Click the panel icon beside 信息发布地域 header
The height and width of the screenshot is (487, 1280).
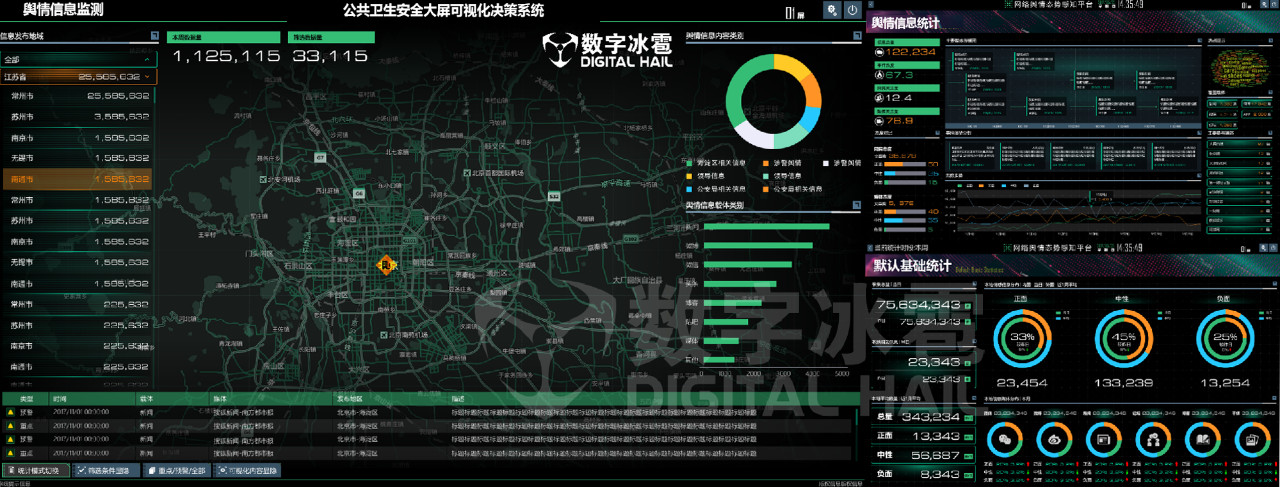pyautogui.click(x=154, y=36)
